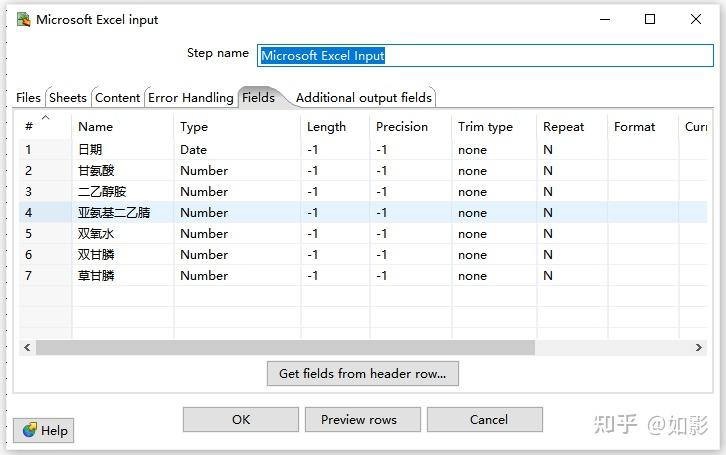Screen dimensions: 726x455
Task: Click the Repeat column header
Action: pos(572,127)
